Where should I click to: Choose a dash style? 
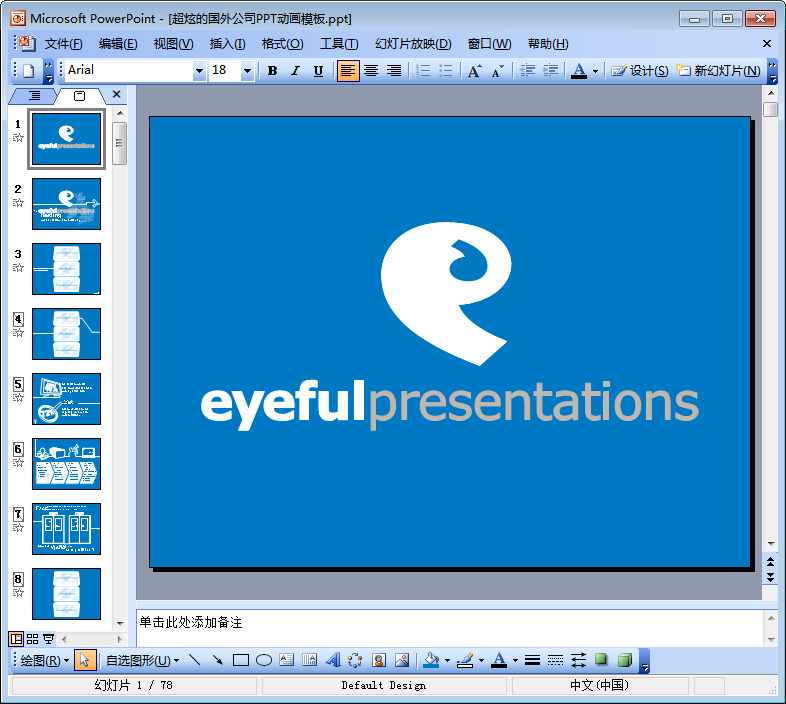coord(555,660)
